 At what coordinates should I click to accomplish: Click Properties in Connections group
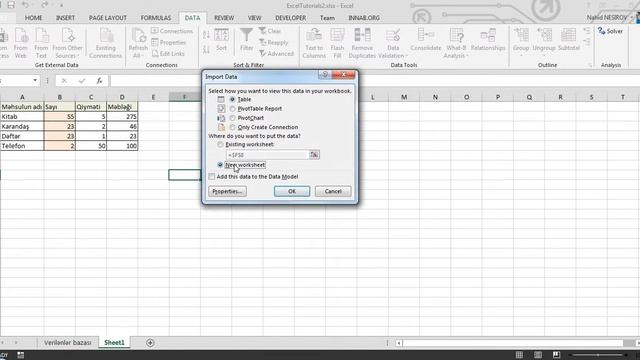169,42
